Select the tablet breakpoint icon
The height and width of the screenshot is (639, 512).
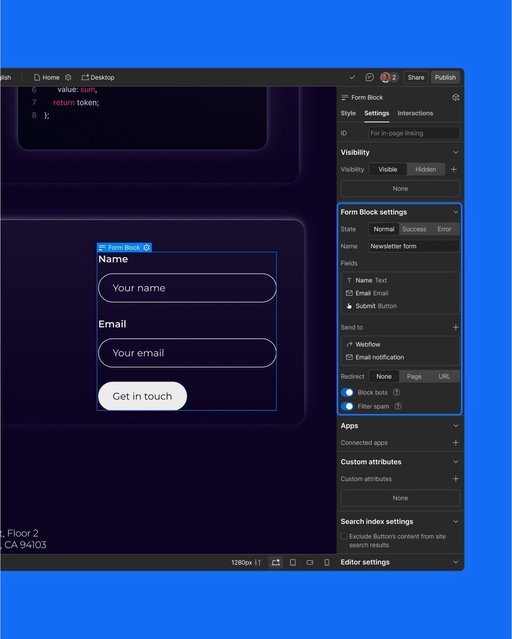tap(293, 562)
